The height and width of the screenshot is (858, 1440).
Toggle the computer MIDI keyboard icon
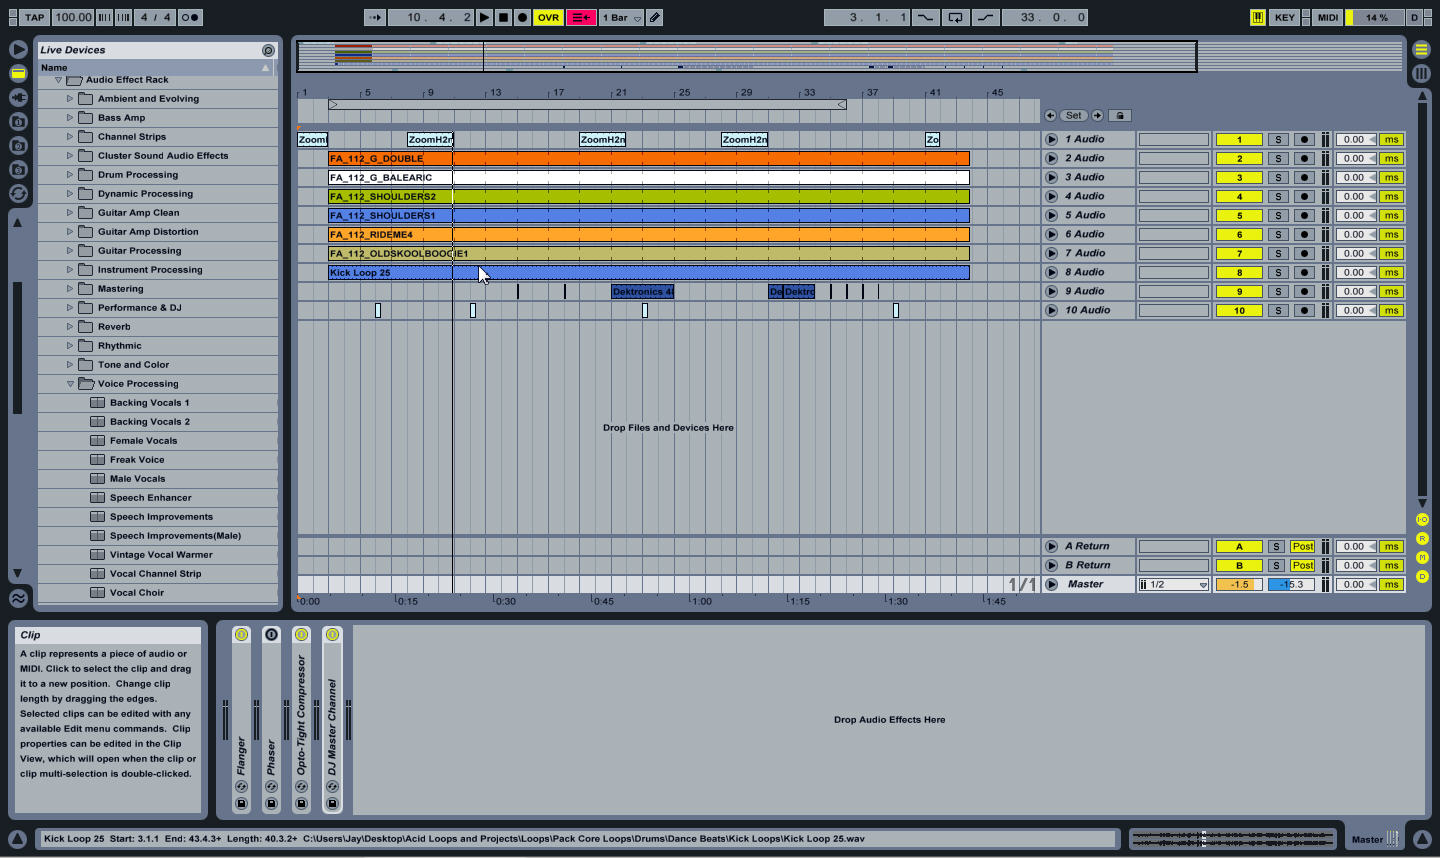tap(1258, 17)
